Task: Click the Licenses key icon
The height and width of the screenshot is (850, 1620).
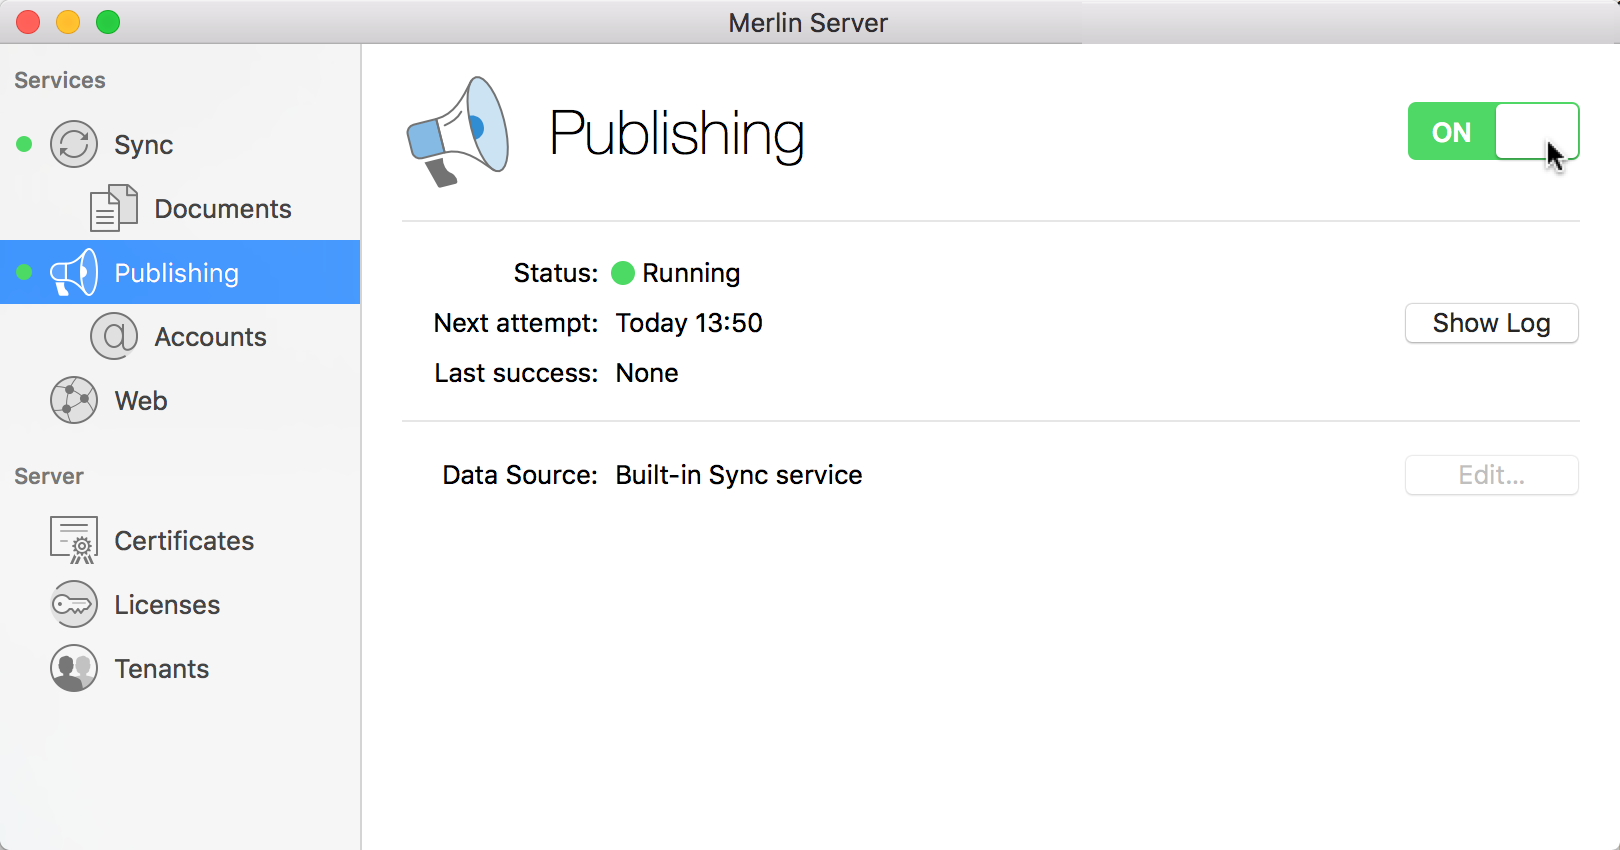Action: [x=74, y=604]
